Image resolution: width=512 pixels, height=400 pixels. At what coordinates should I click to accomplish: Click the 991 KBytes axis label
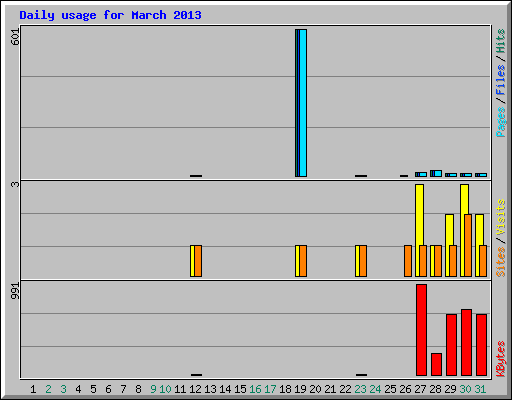point(15,291)
